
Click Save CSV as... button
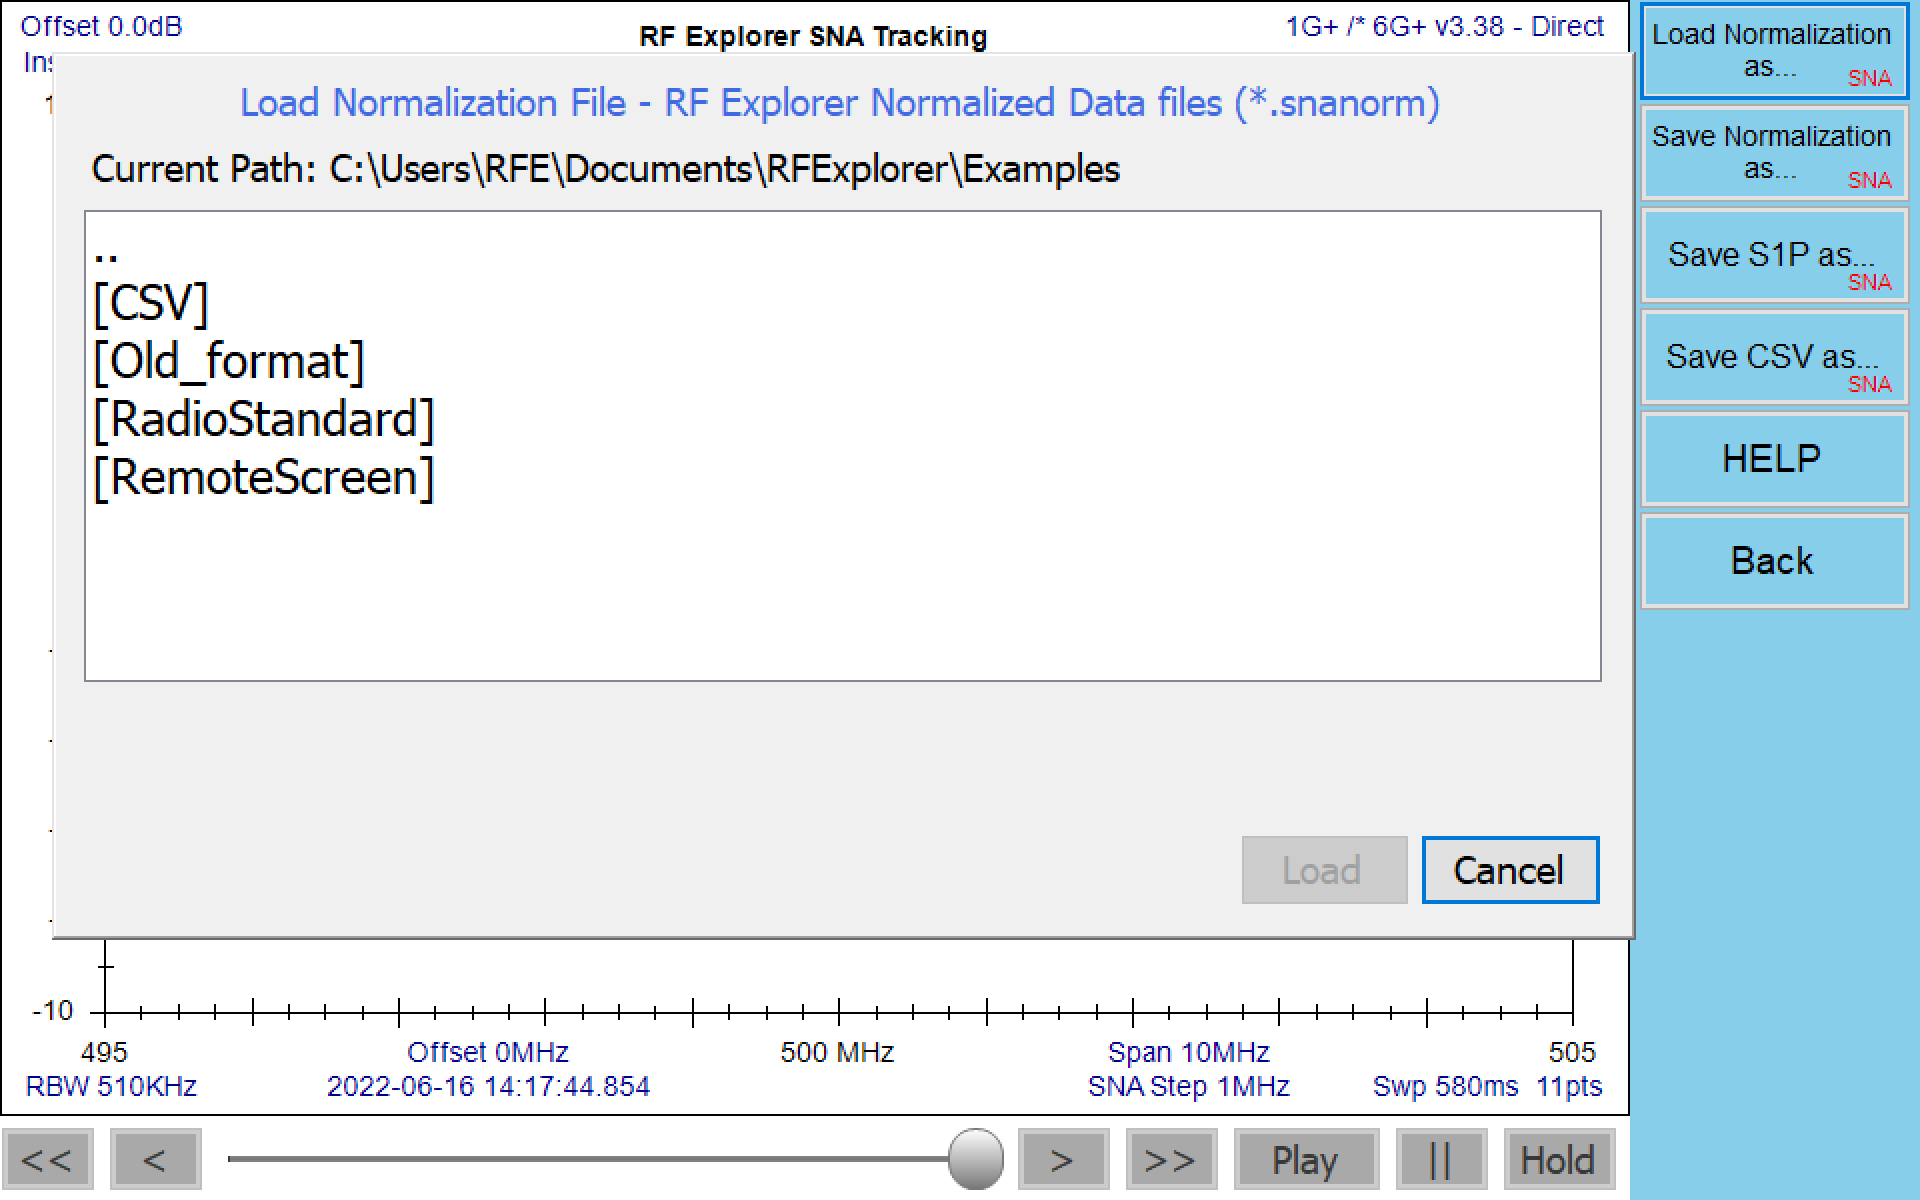click(x=1774, y=357)
